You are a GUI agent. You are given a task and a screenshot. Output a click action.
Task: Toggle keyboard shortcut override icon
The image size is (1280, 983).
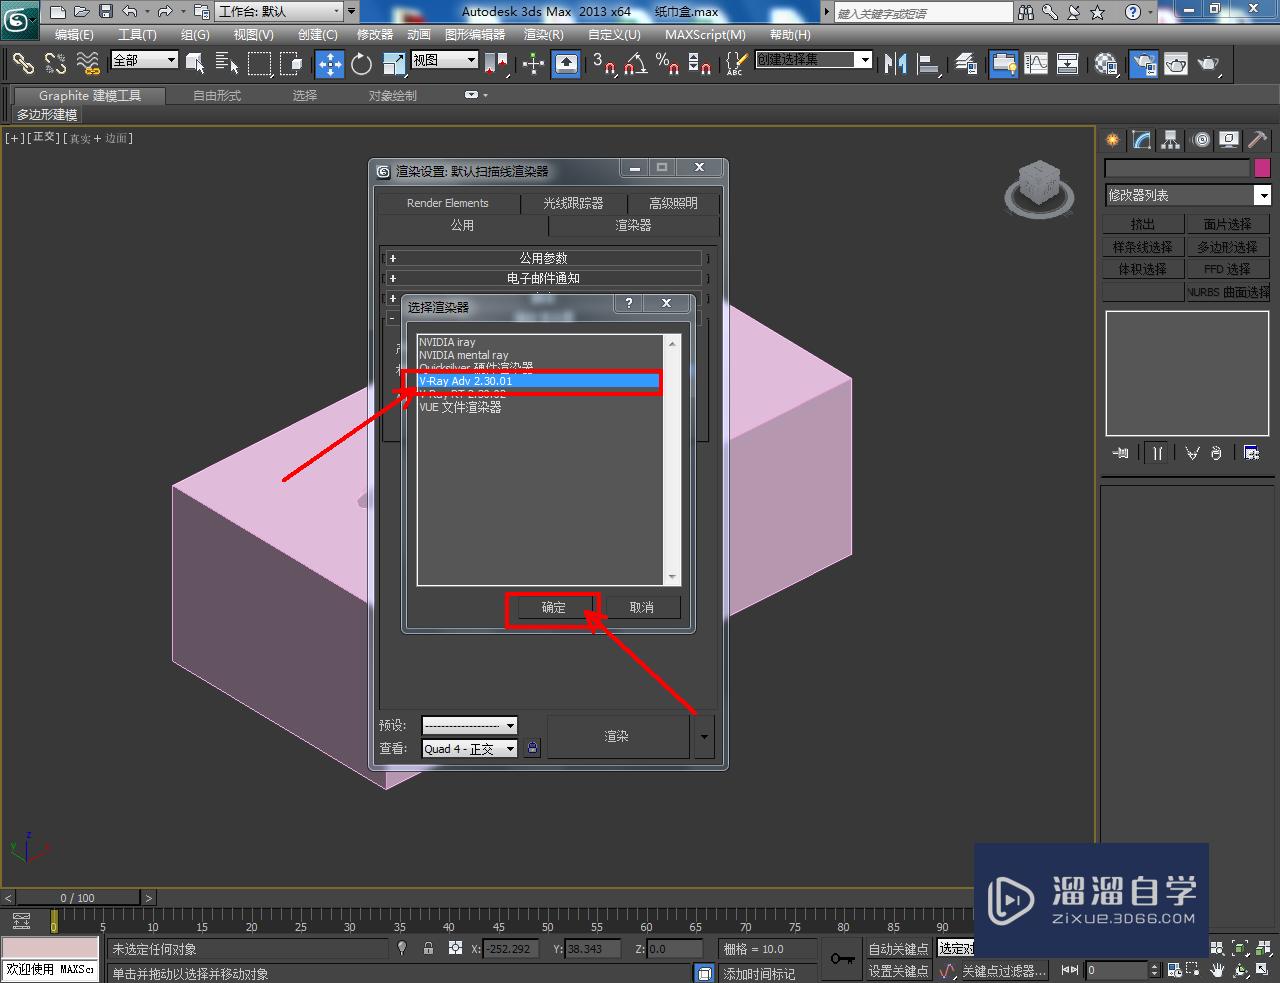click(x=566, y=64)
